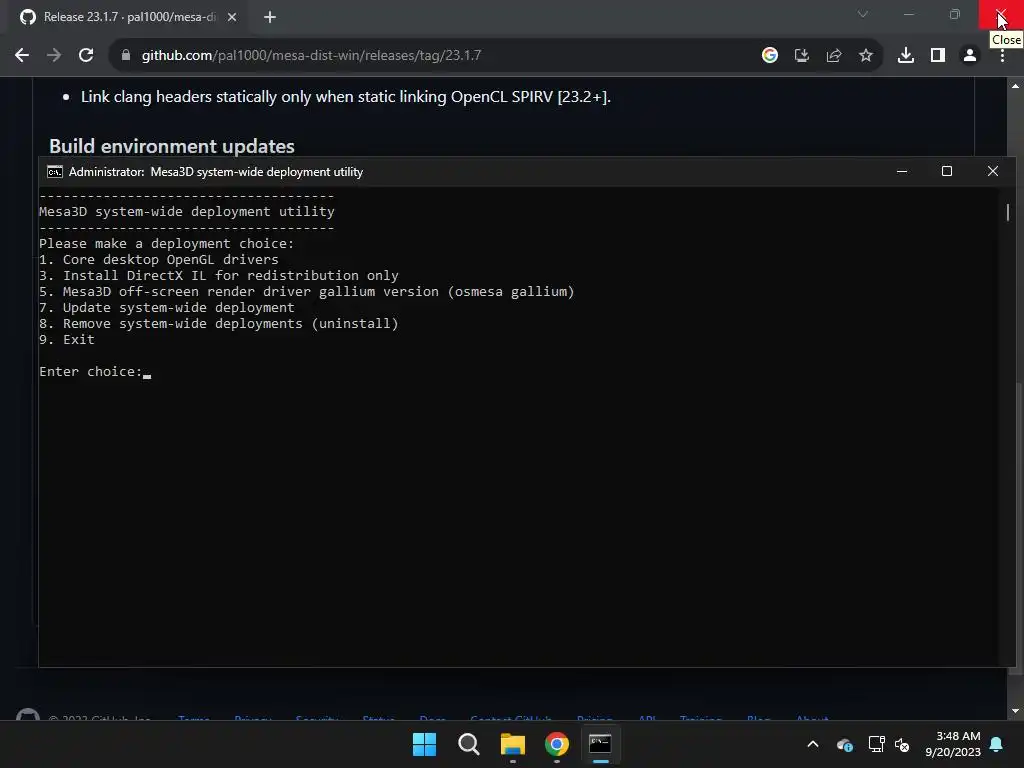The width and height of the screenshot is (1024, 768).
Task: Click page scrollbar up arrow
Action: coord(1015,86)
